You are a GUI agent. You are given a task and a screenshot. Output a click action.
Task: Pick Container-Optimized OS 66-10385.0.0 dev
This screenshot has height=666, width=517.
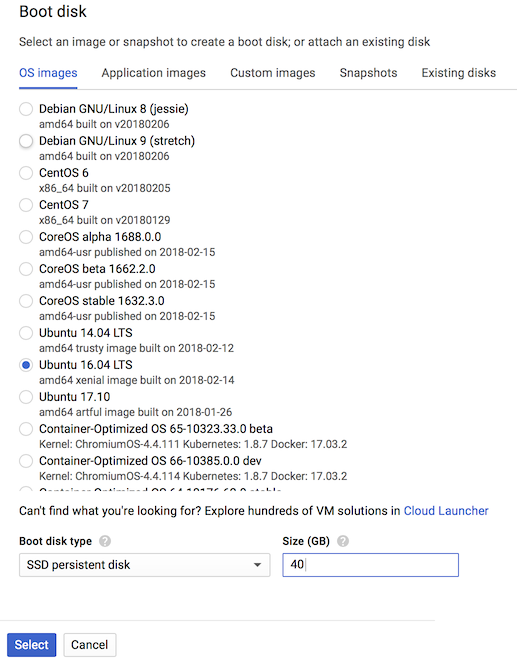click(26, 461)
